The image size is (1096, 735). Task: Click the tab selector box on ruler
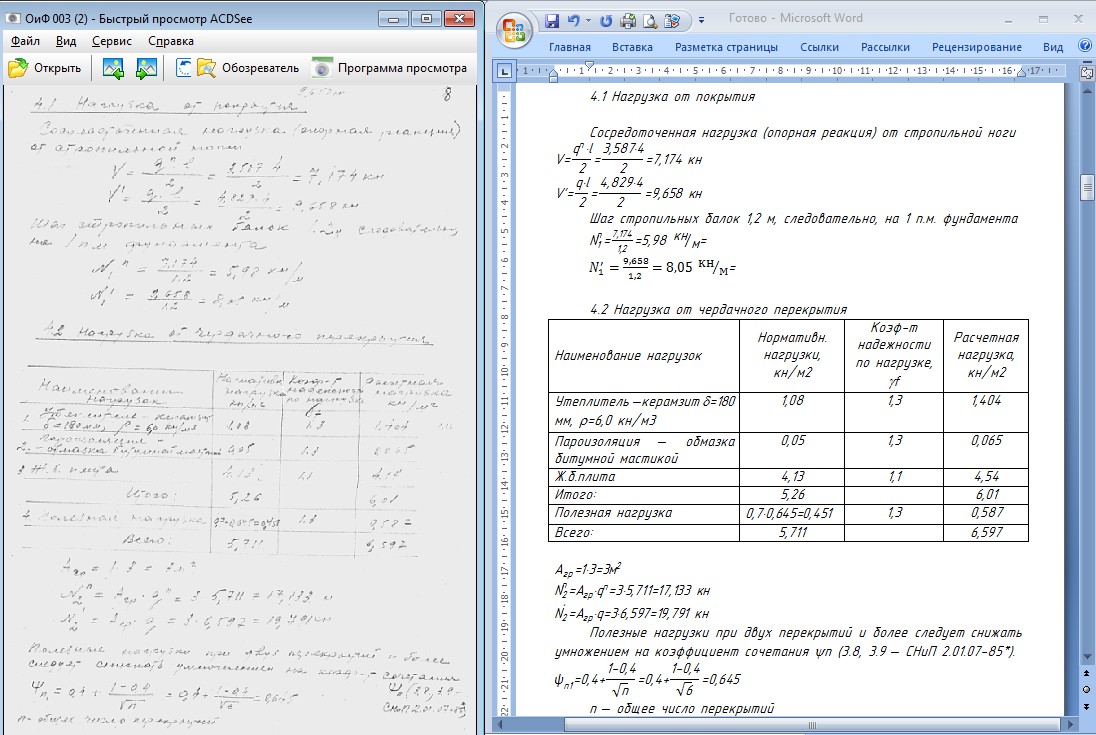tap(503, 71)
